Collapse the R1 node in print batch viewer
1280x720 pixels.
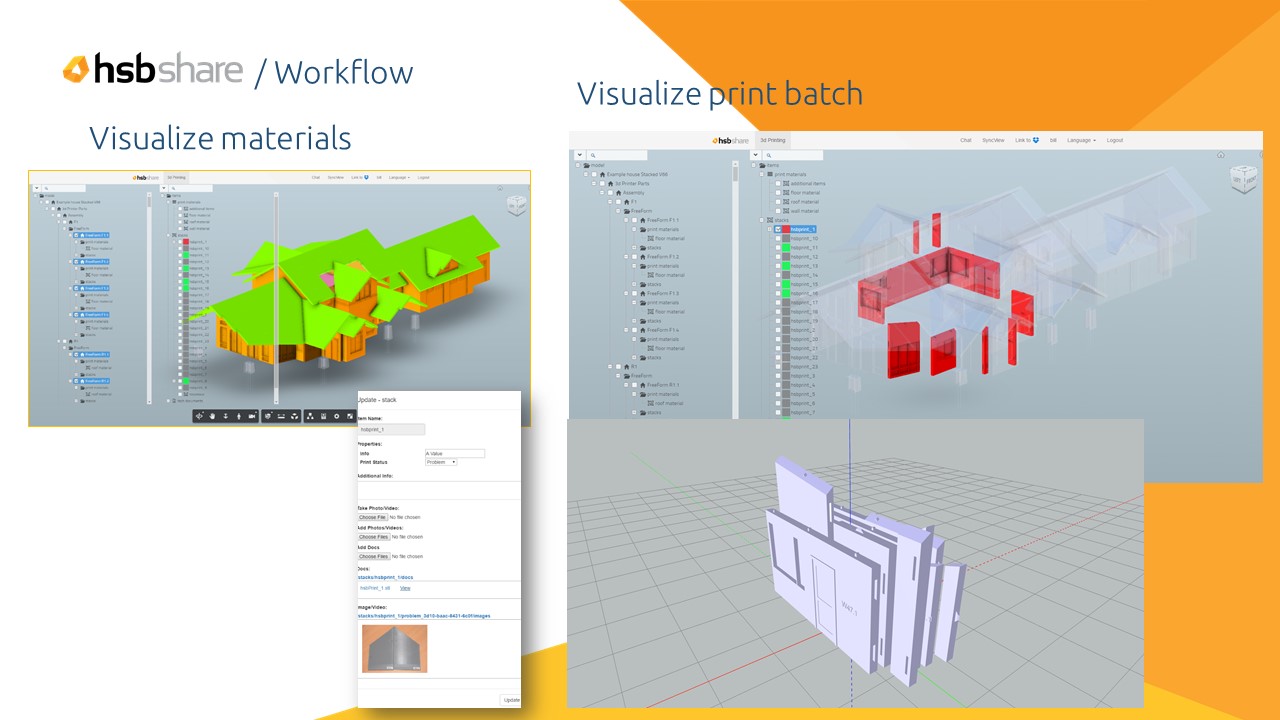point(609,367)
